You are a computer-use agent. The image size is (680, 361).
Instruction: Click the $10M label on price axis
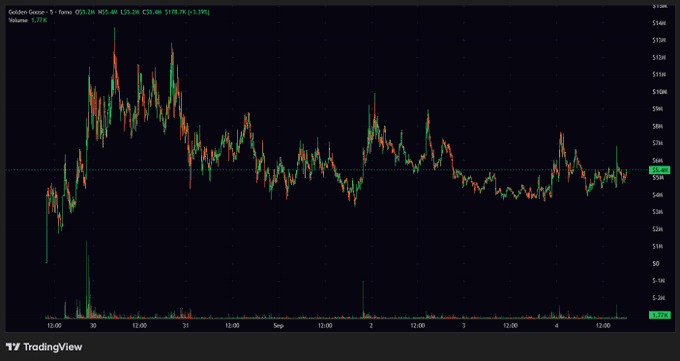point(659,92)
